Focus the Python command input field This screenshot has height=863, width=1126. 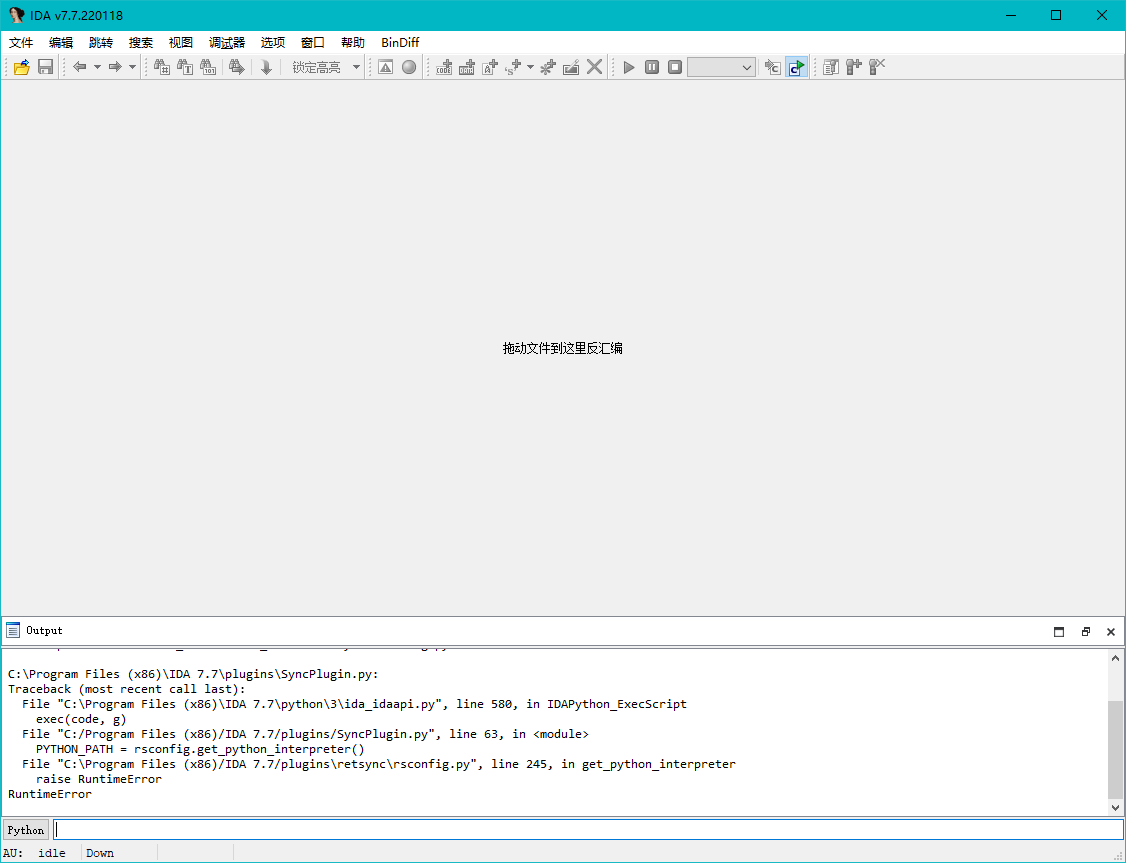pyautogui.click(x=588, y=830)
